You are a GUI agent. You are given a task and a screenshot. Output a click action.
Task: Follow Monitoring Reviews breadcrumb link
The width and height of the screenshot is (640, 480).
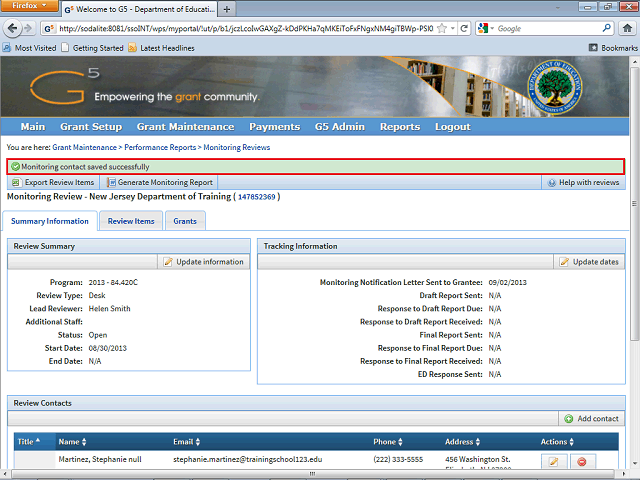point(237,147)
